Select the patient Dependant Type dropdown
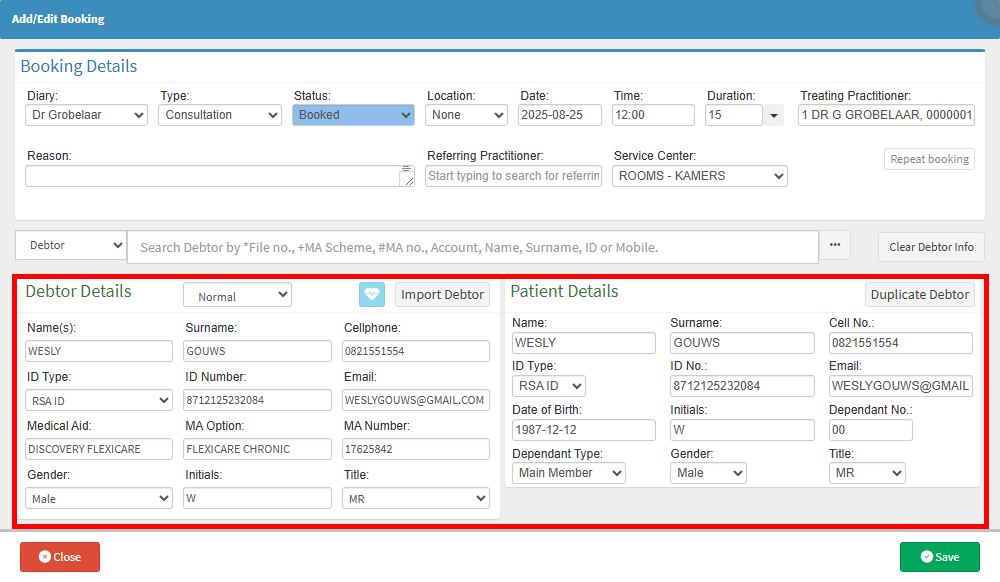 [568, 473]
